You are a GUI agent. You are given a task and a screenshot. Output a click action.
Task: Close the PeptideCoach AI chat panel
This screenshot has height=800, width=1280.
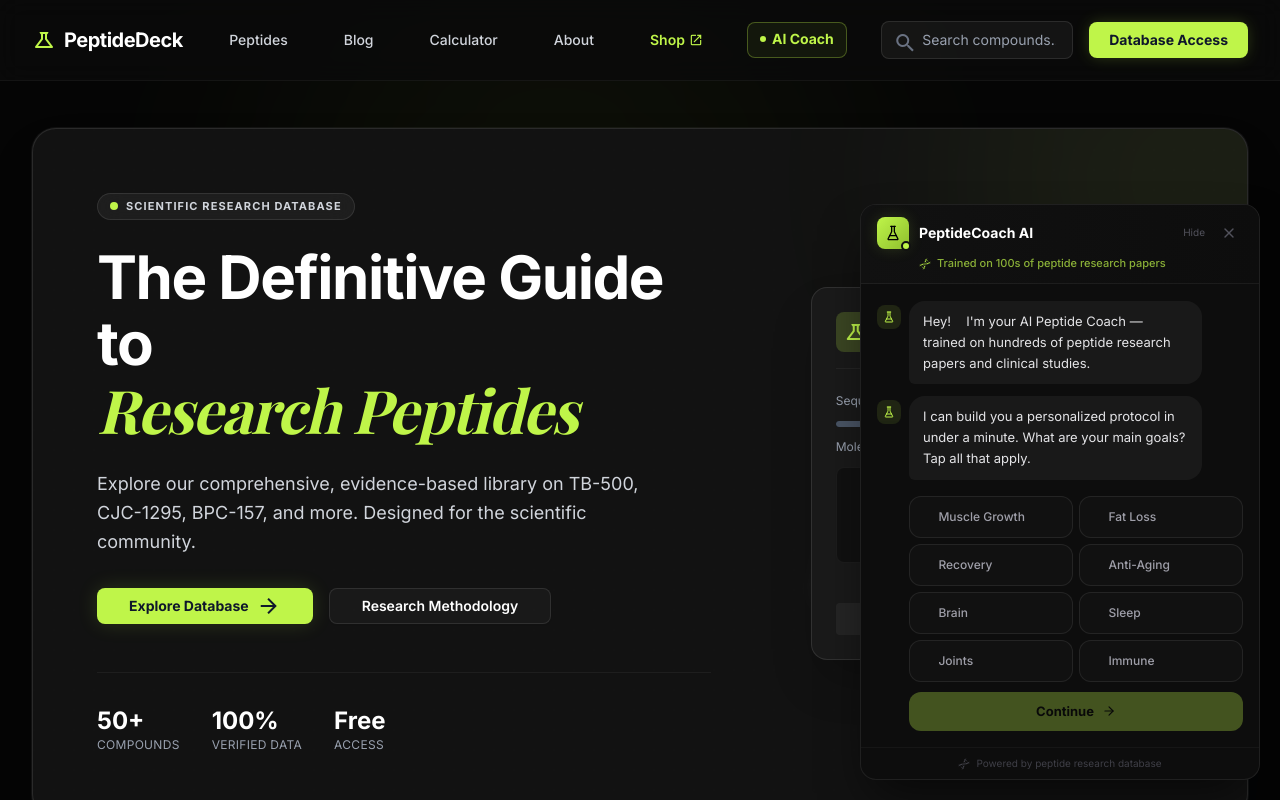click(1229, 233)
